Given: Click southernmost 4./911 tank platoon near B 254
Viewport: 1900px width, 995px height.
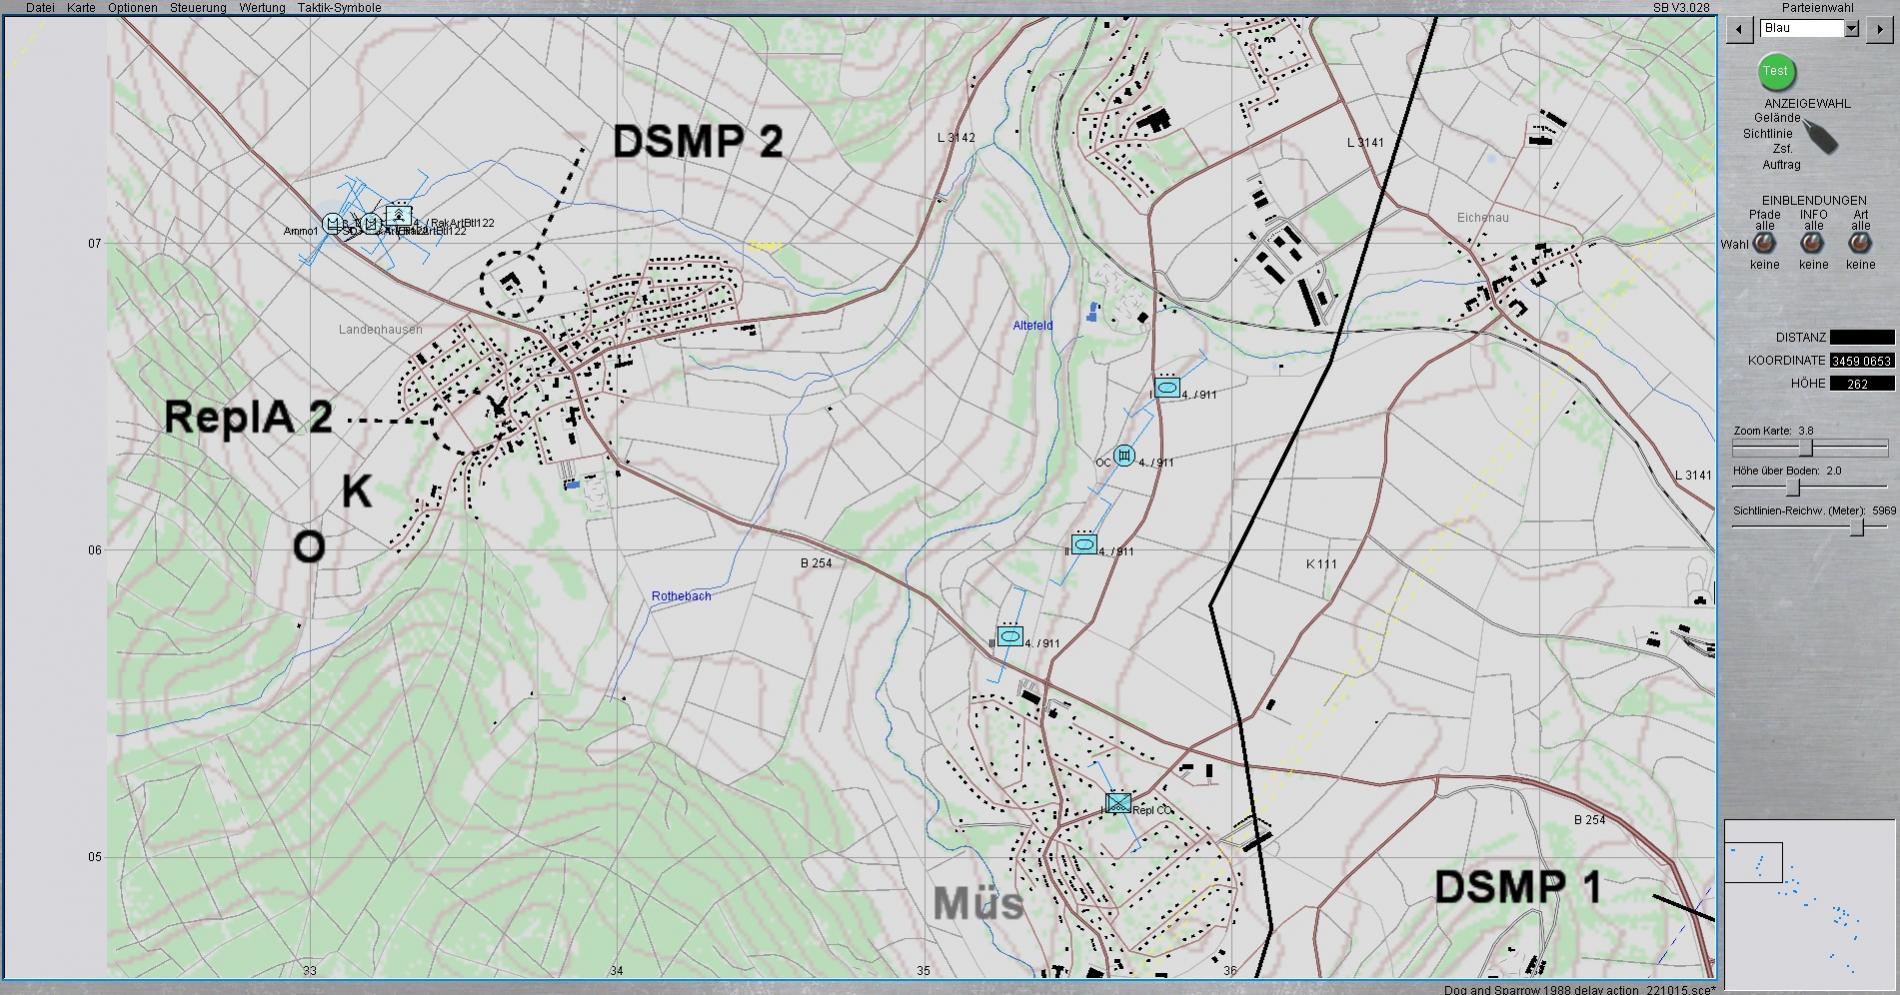Looking at the screenshot, I should coord(1010,636).
